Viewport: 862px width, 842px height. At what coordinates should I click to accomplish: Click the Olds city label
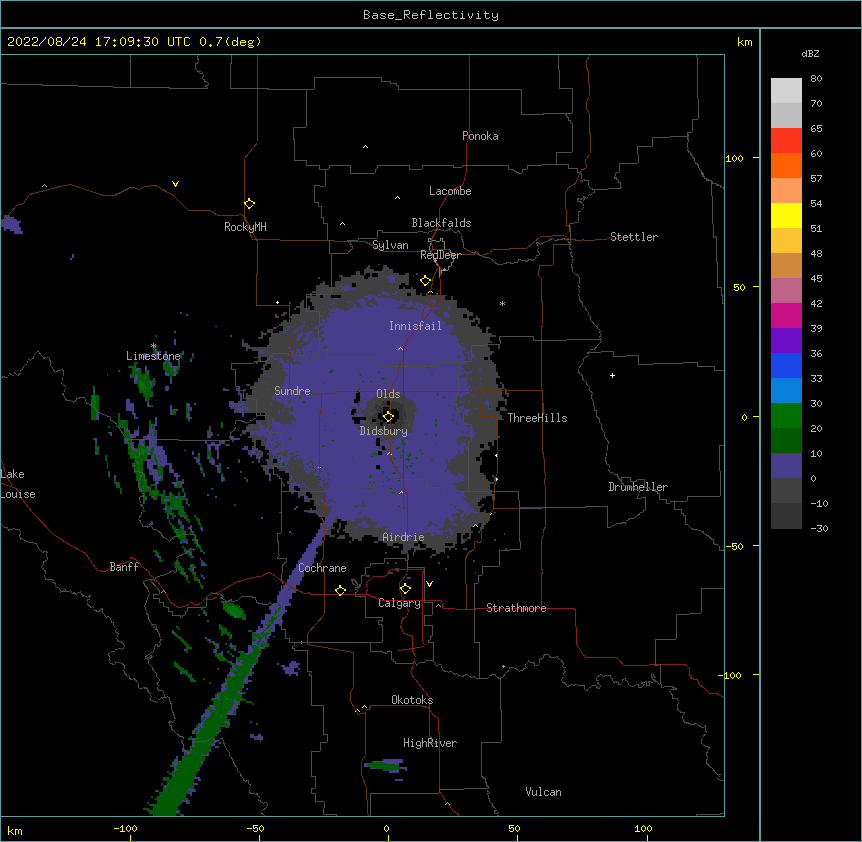(388, 394)
